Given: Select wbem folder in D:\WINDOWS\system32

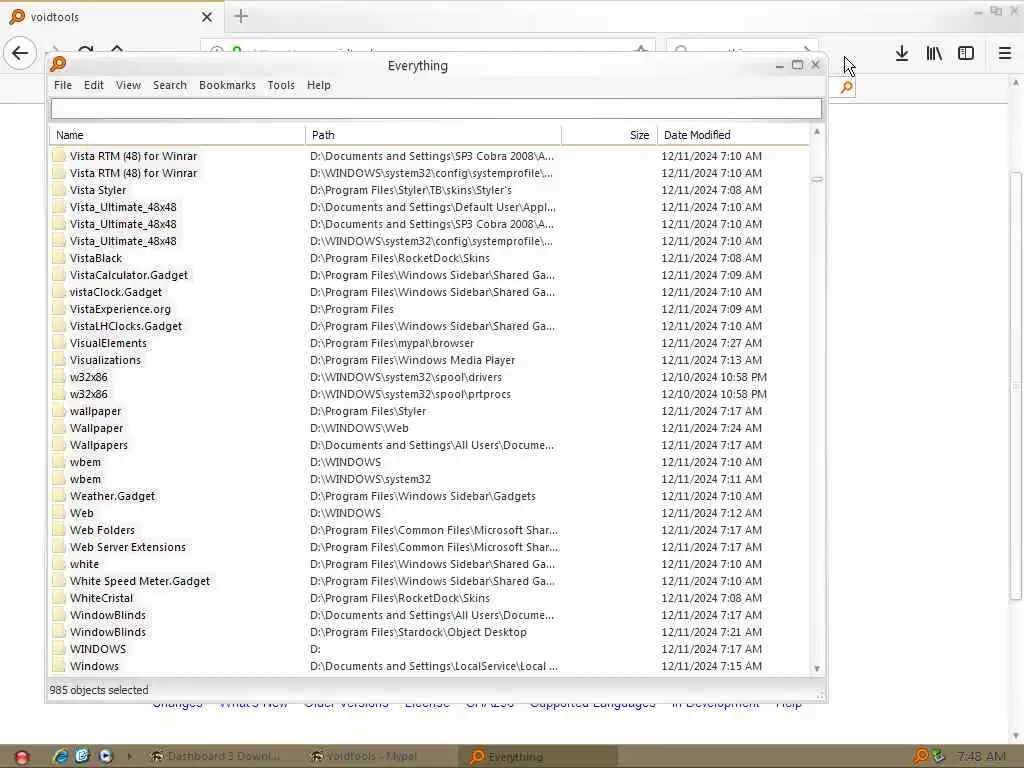Looking at the screenshot, I should click(430, 479).
